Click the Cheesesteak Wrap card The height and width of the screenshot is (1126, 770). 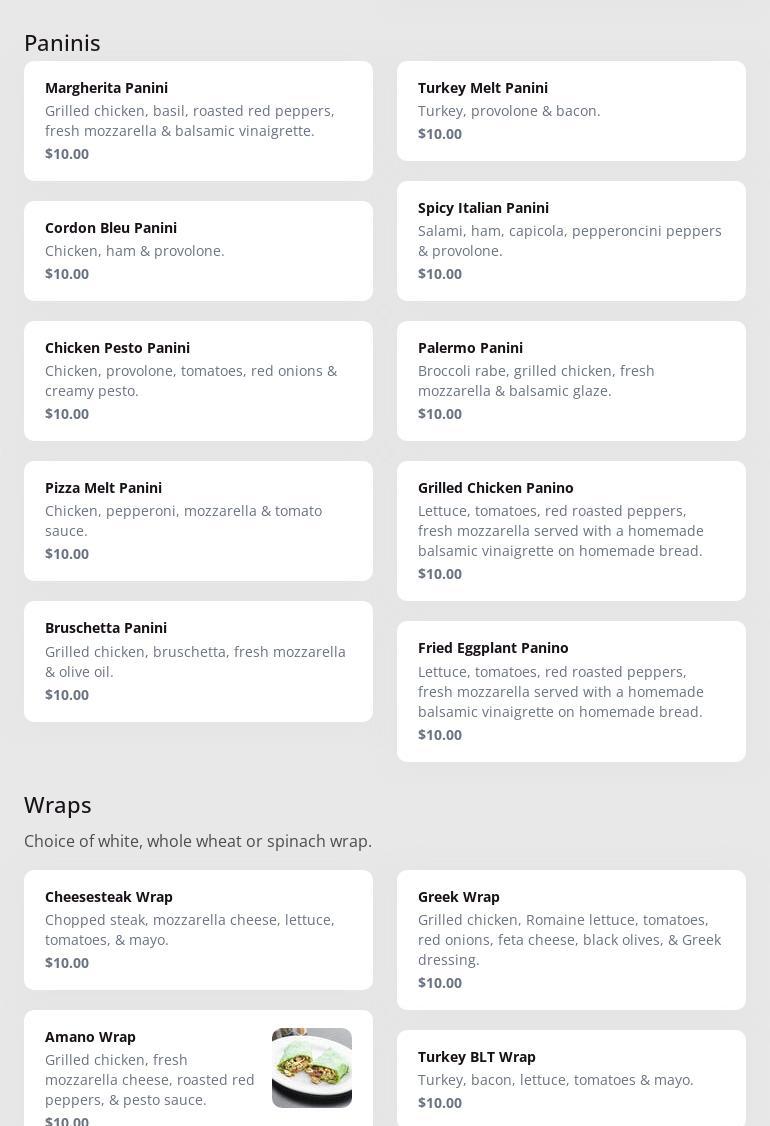(198, 929)
